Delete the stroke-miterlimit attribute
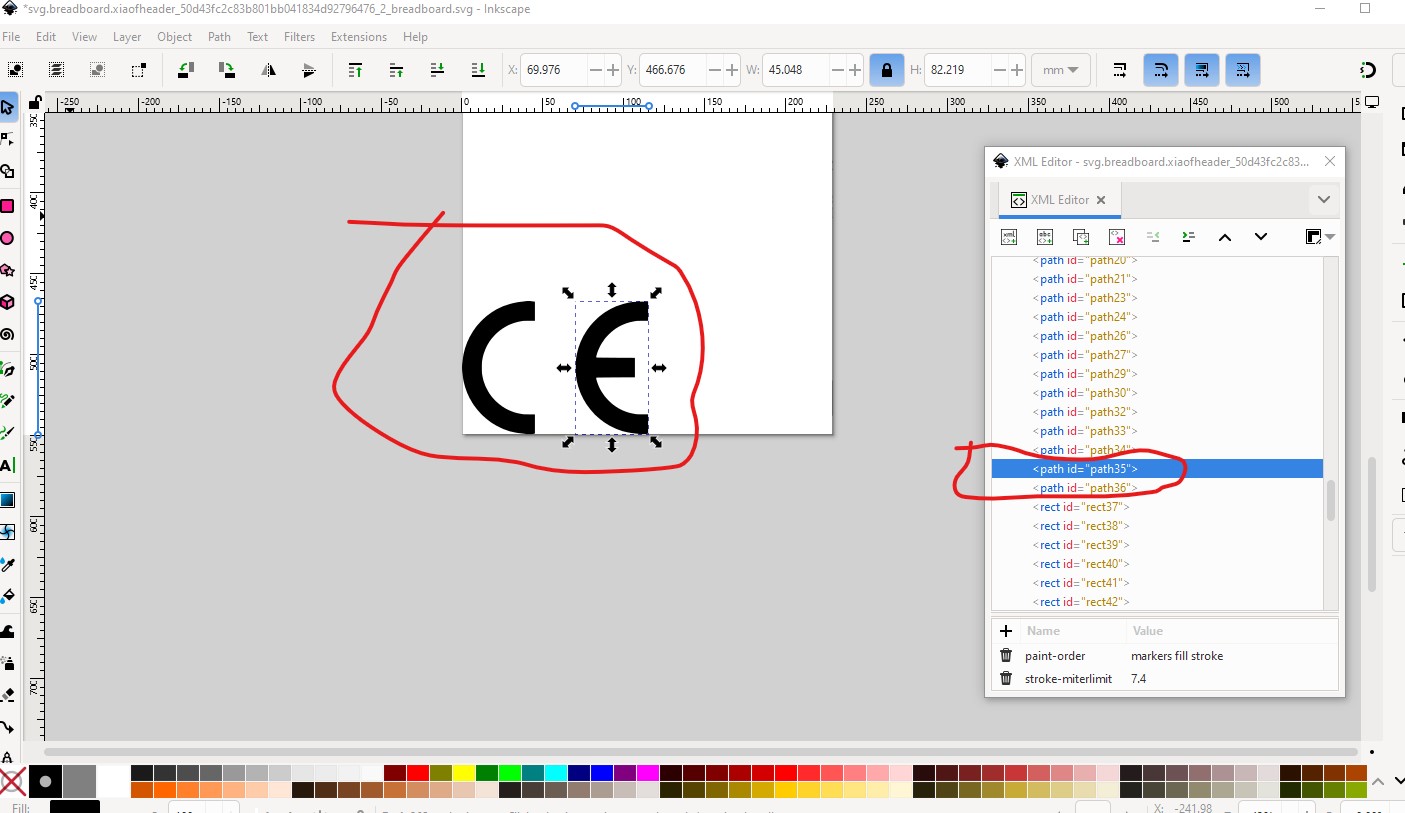The height and width of the screenshot is (813, 1405). (x=1006, y=679)
